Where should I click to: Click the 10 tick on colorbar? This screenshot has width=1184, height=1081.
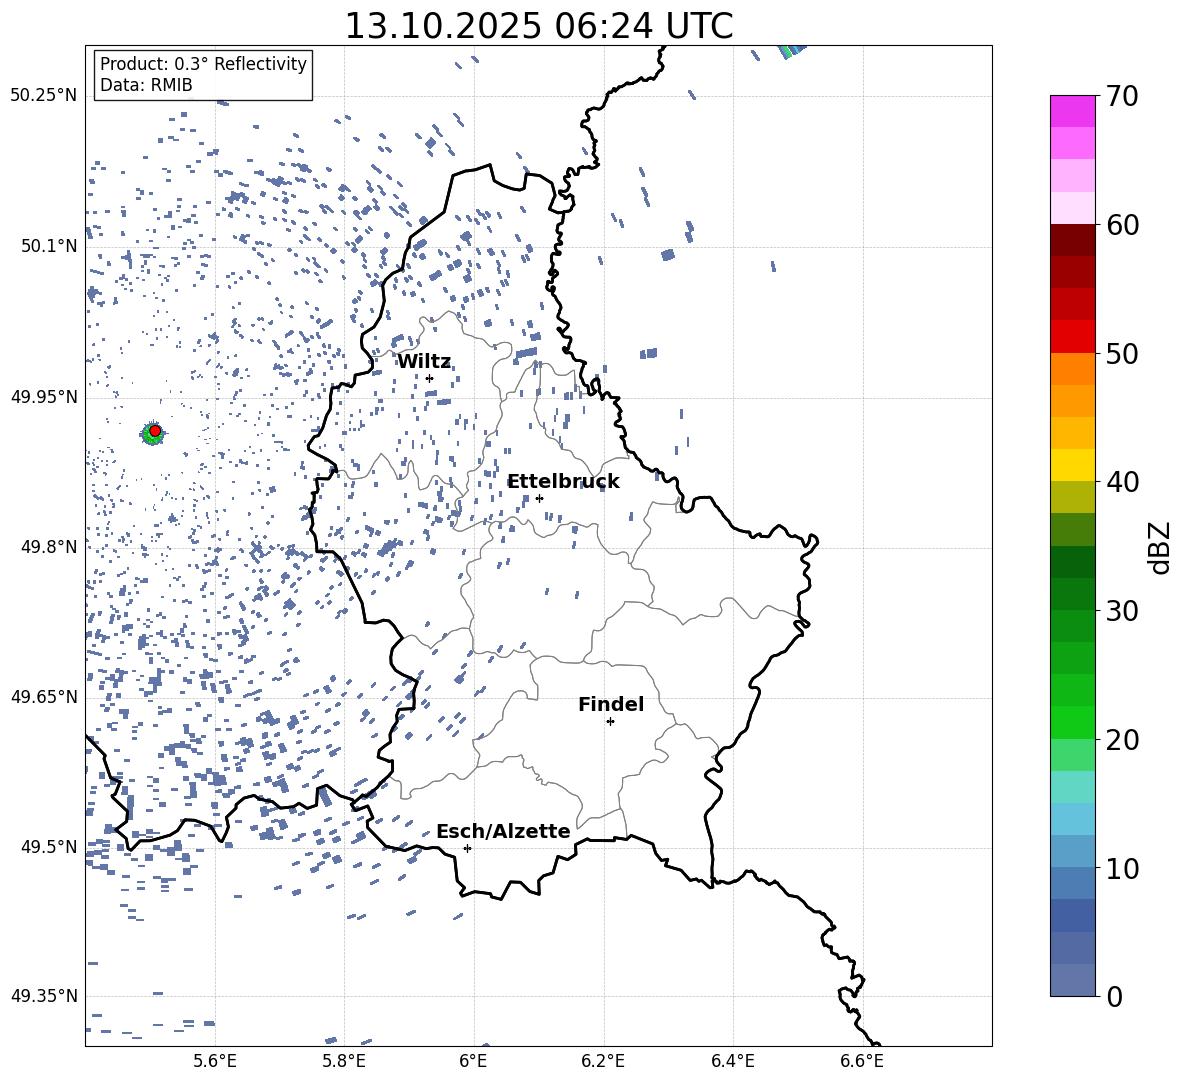[1122, 867]
